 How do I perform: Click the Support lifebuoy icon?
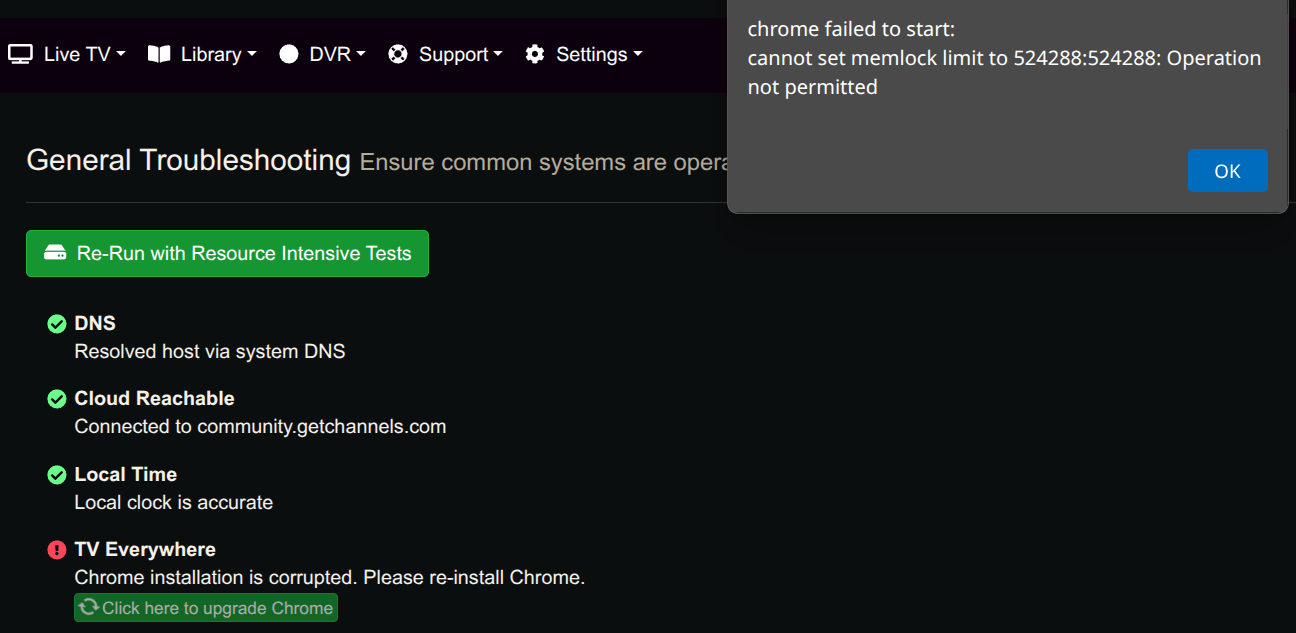398,54
